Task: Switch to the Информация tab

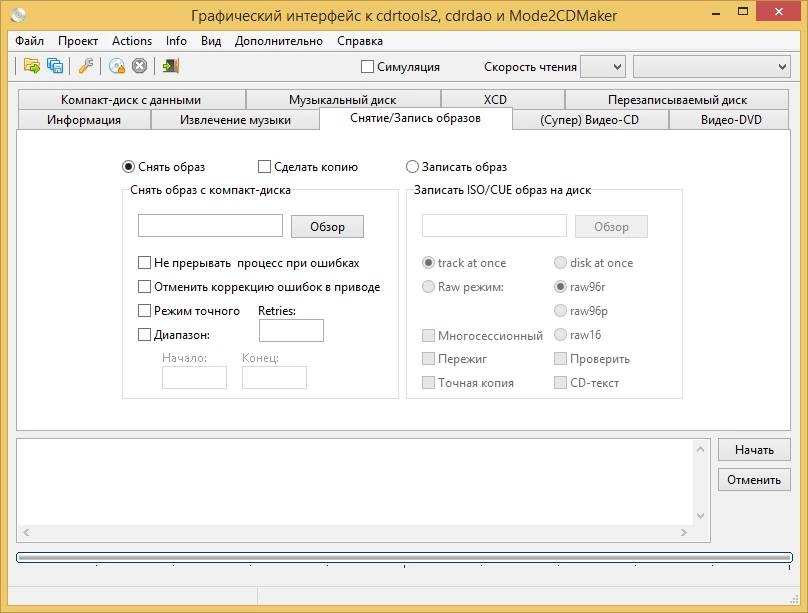Action: [84, 120]
